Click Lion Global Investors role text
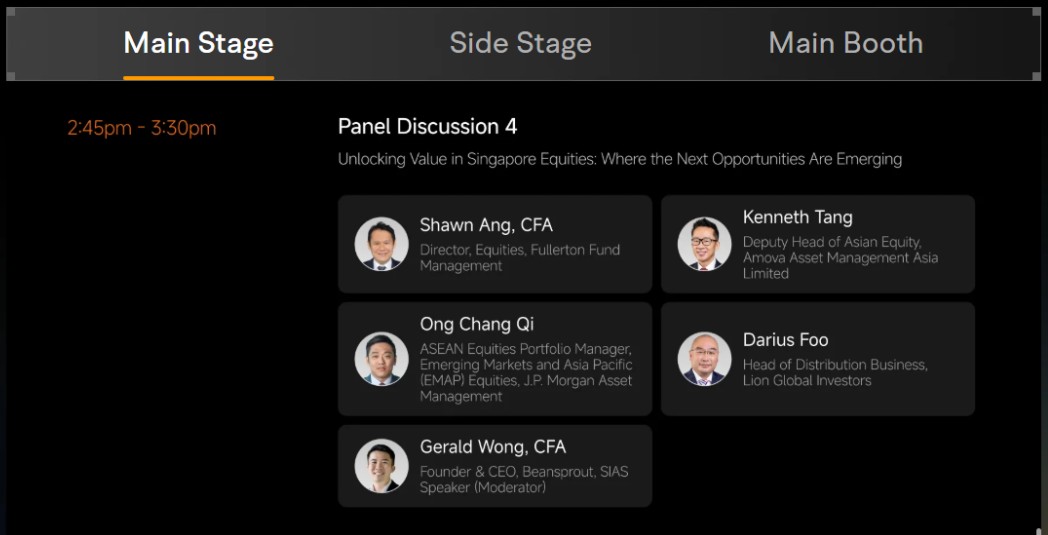1048x535 pixels. (835, 372)
